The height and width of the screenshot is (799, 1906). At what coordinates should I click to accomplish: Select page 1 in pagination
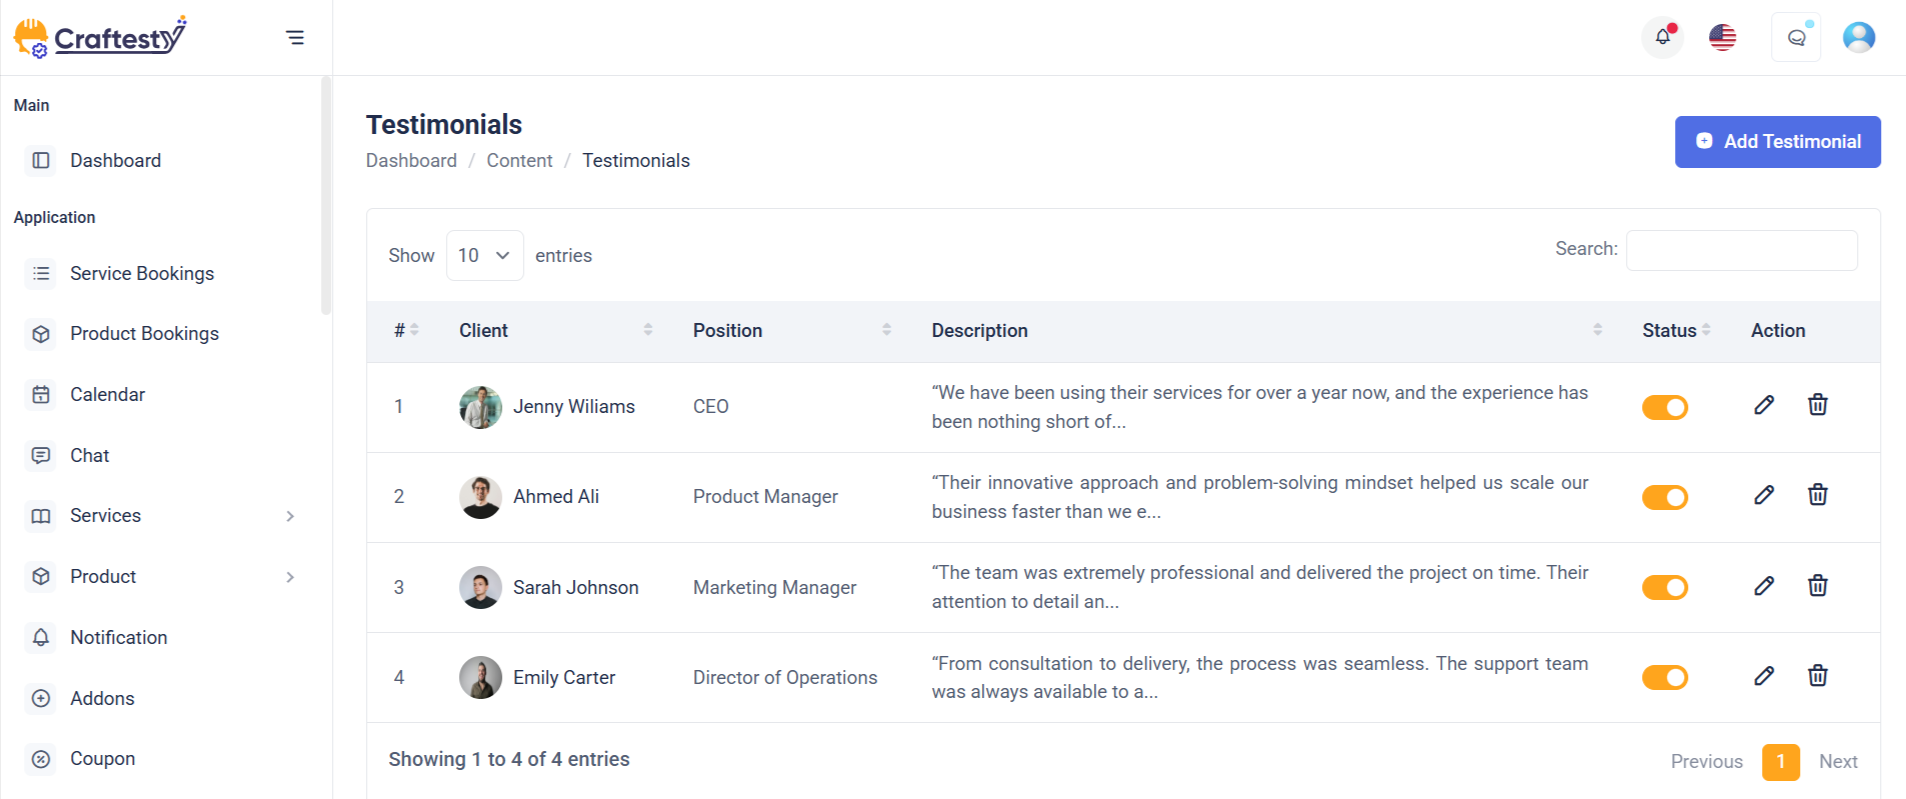point(1781,762)
